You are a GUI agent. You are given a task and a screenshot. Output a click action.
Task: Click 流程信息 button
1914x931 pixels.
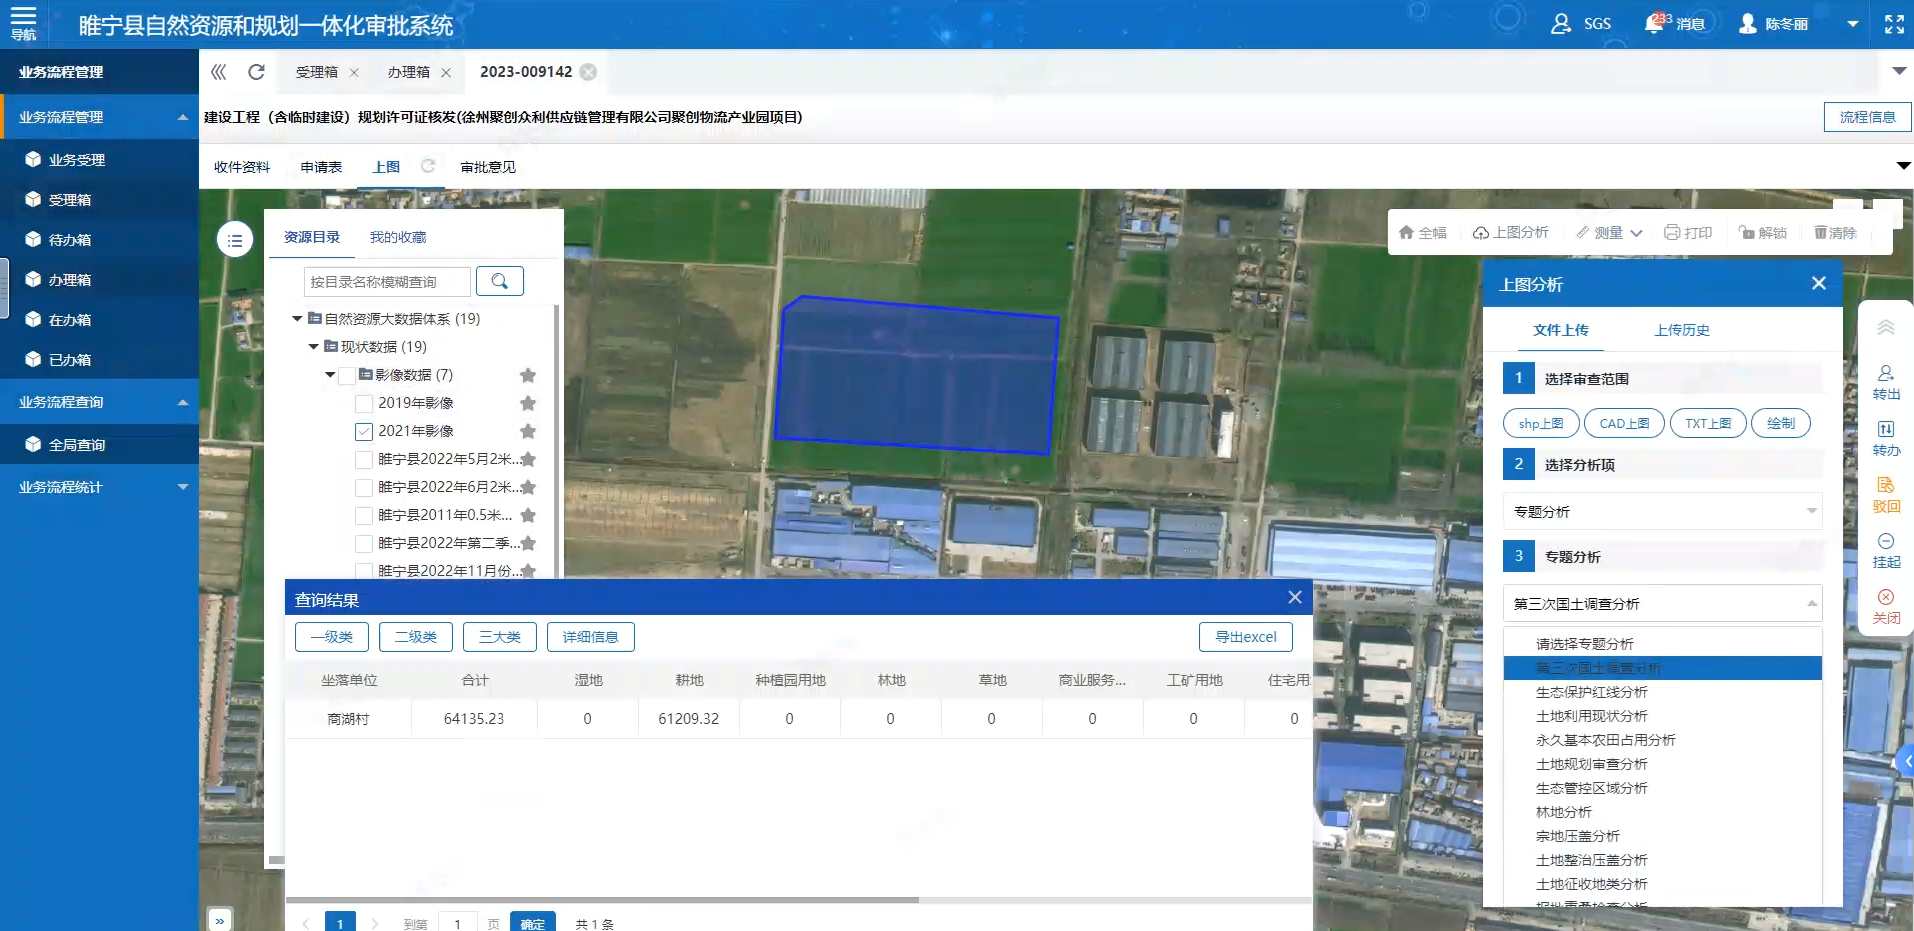[1867, 117]
